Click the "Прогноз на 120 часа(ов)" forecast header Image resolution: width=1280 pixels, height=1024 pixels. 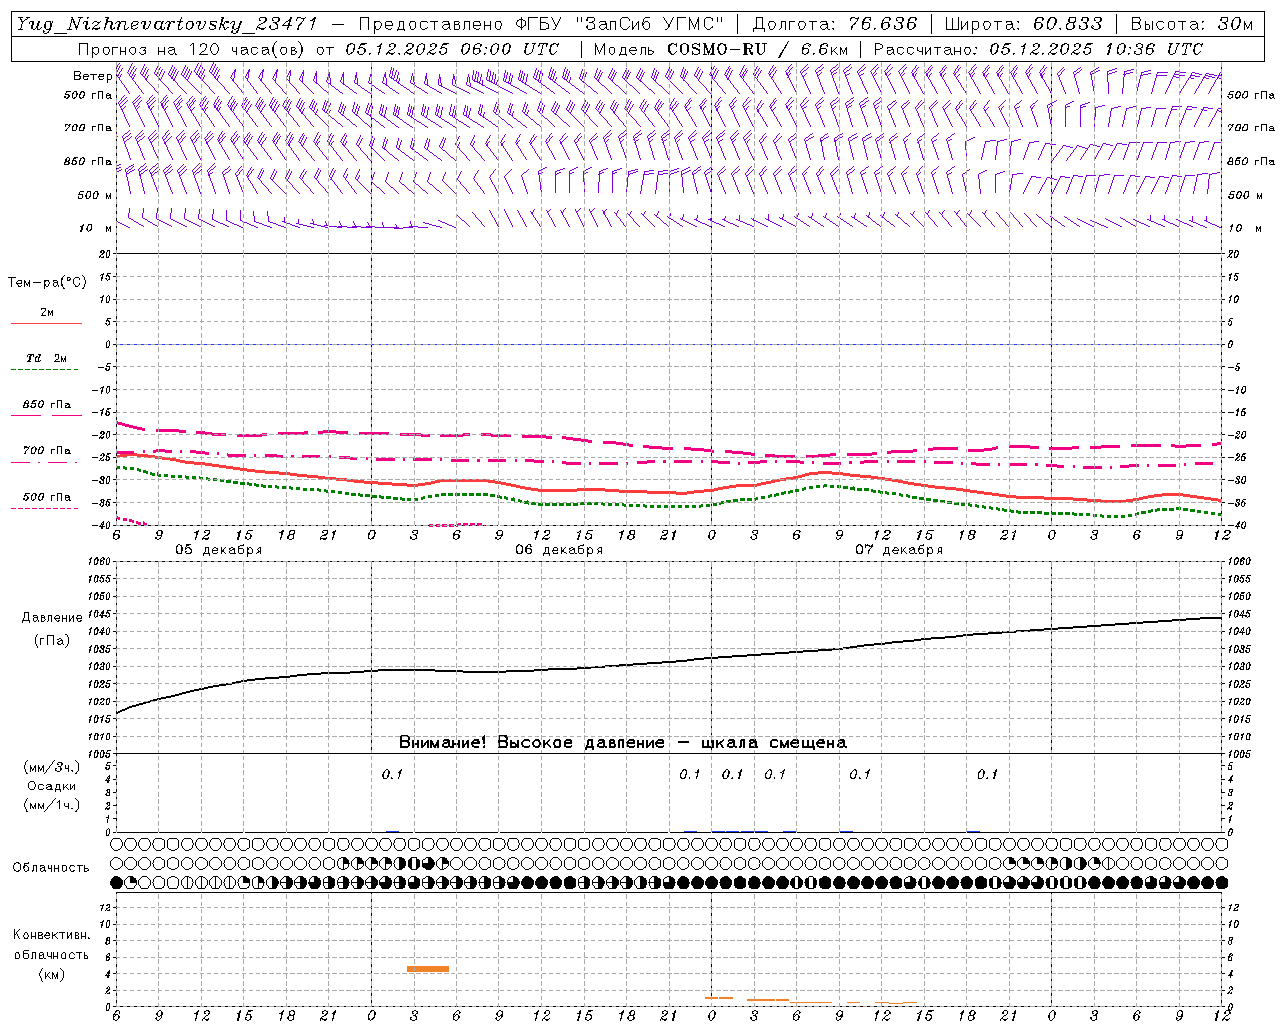click(x=192, y=49)
